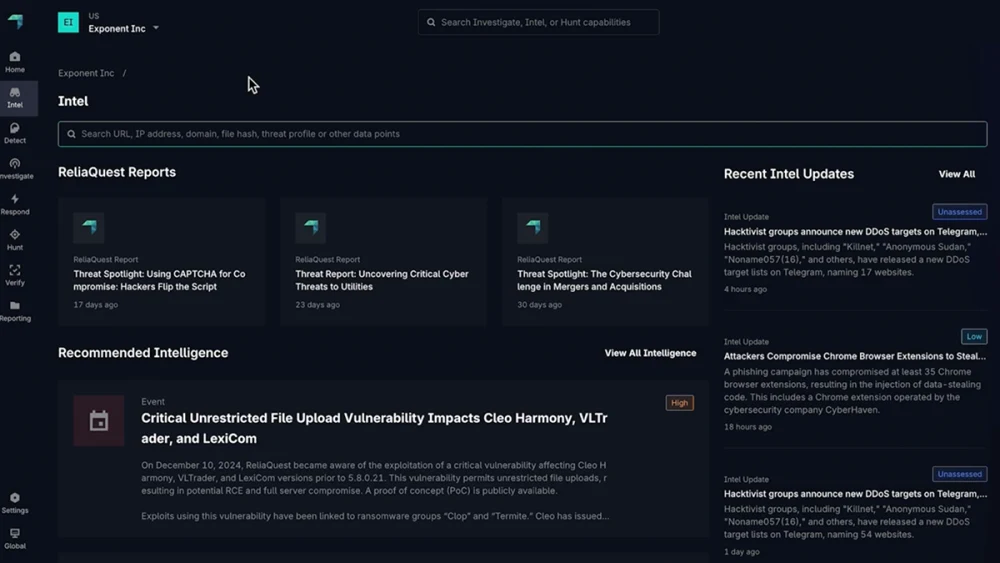The height and width of the screenshot is (563, 1000).
Task: Click the Global icon in sidebar
Action: 15,534
